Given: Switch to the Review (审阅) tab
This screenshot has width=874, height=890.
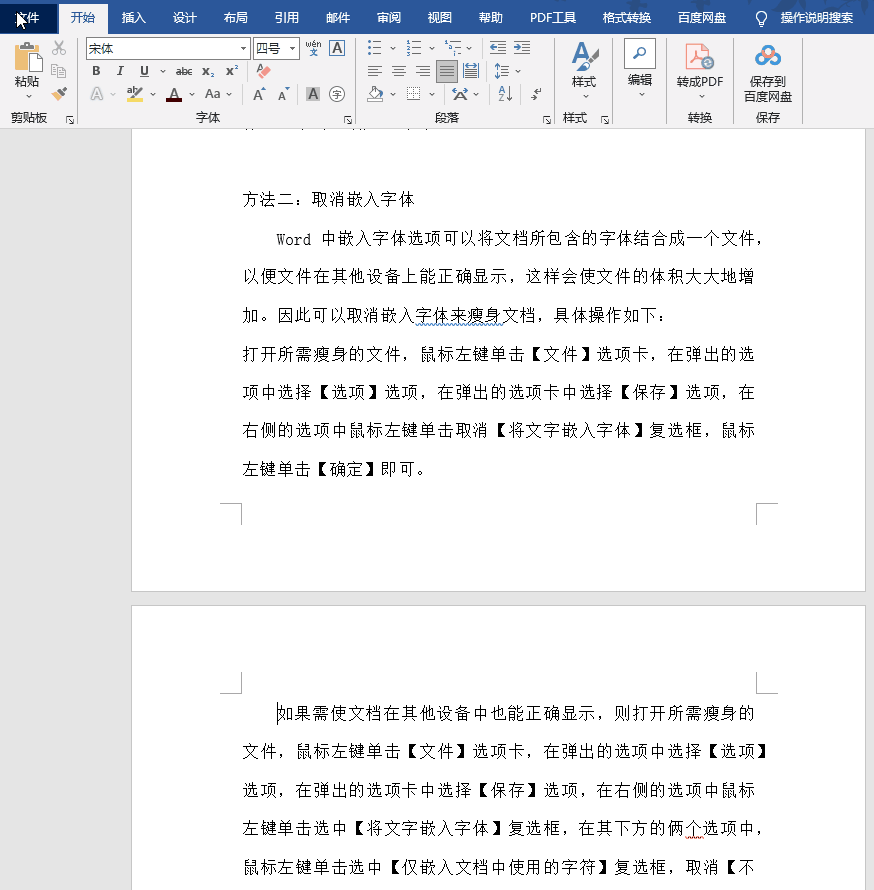Looking at the screenshot, I should (x=389, y=18).
